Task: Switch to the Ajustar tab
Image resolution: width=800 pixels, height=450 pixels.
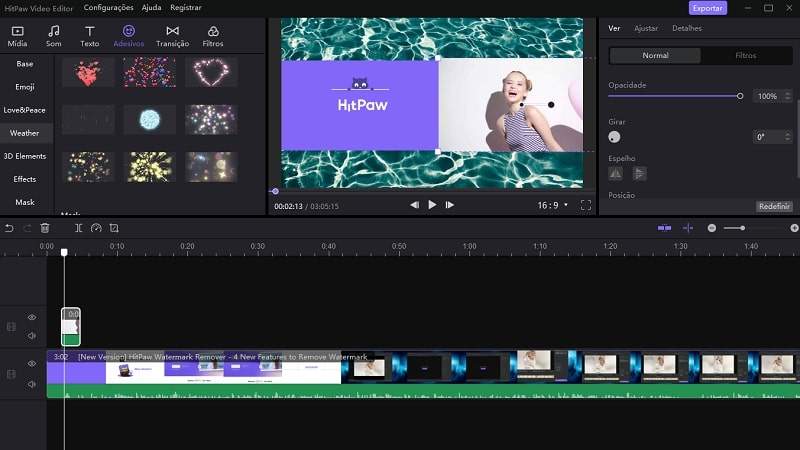Action: click(x=646, y=29)
